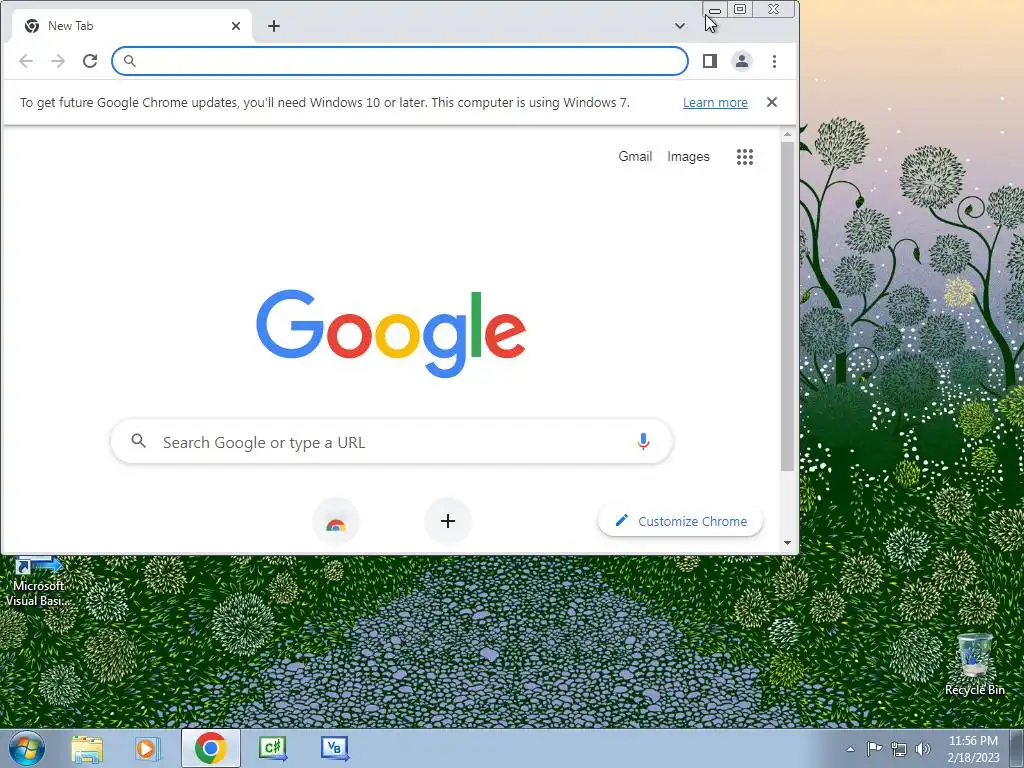Screen dimensions: 1024x768
Task: Click the browser back arrow
Action: 26,61
